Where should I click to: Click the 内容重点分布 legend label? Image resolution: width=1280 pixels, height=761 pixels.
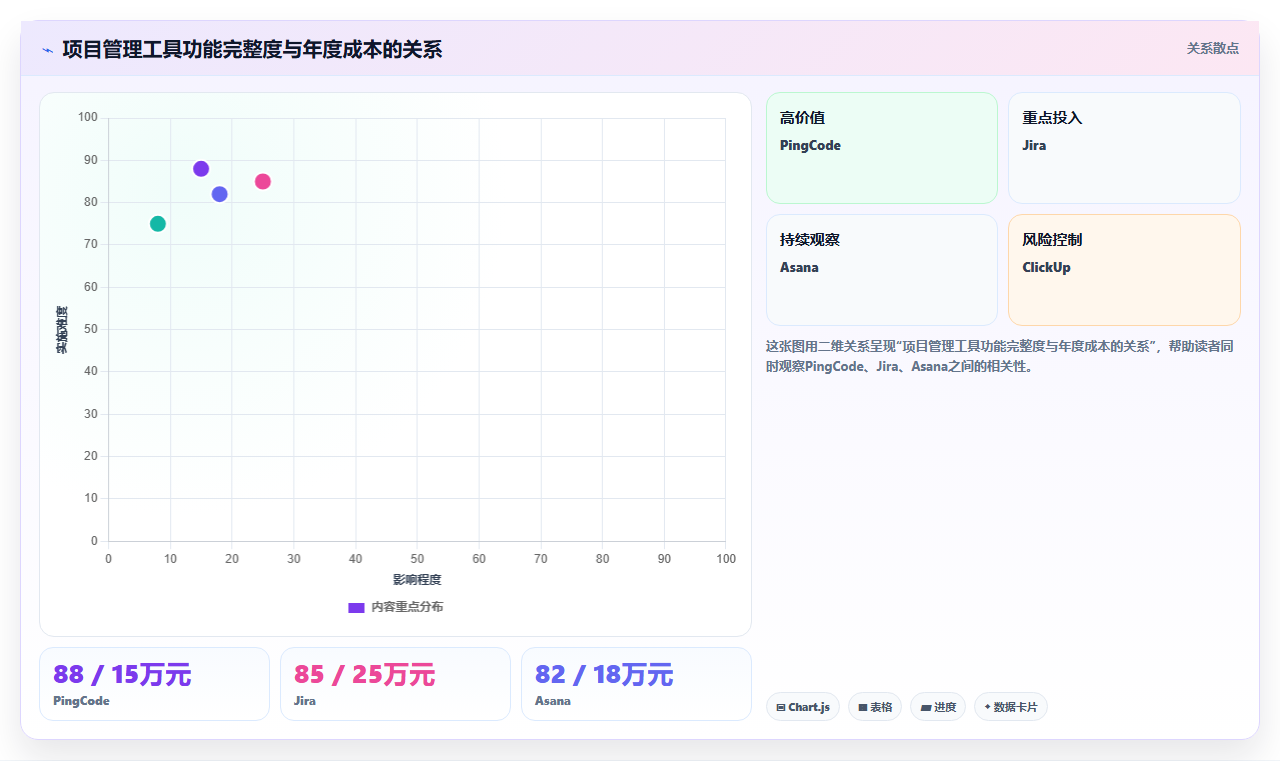pyautogui.click(x=407, y=607)
